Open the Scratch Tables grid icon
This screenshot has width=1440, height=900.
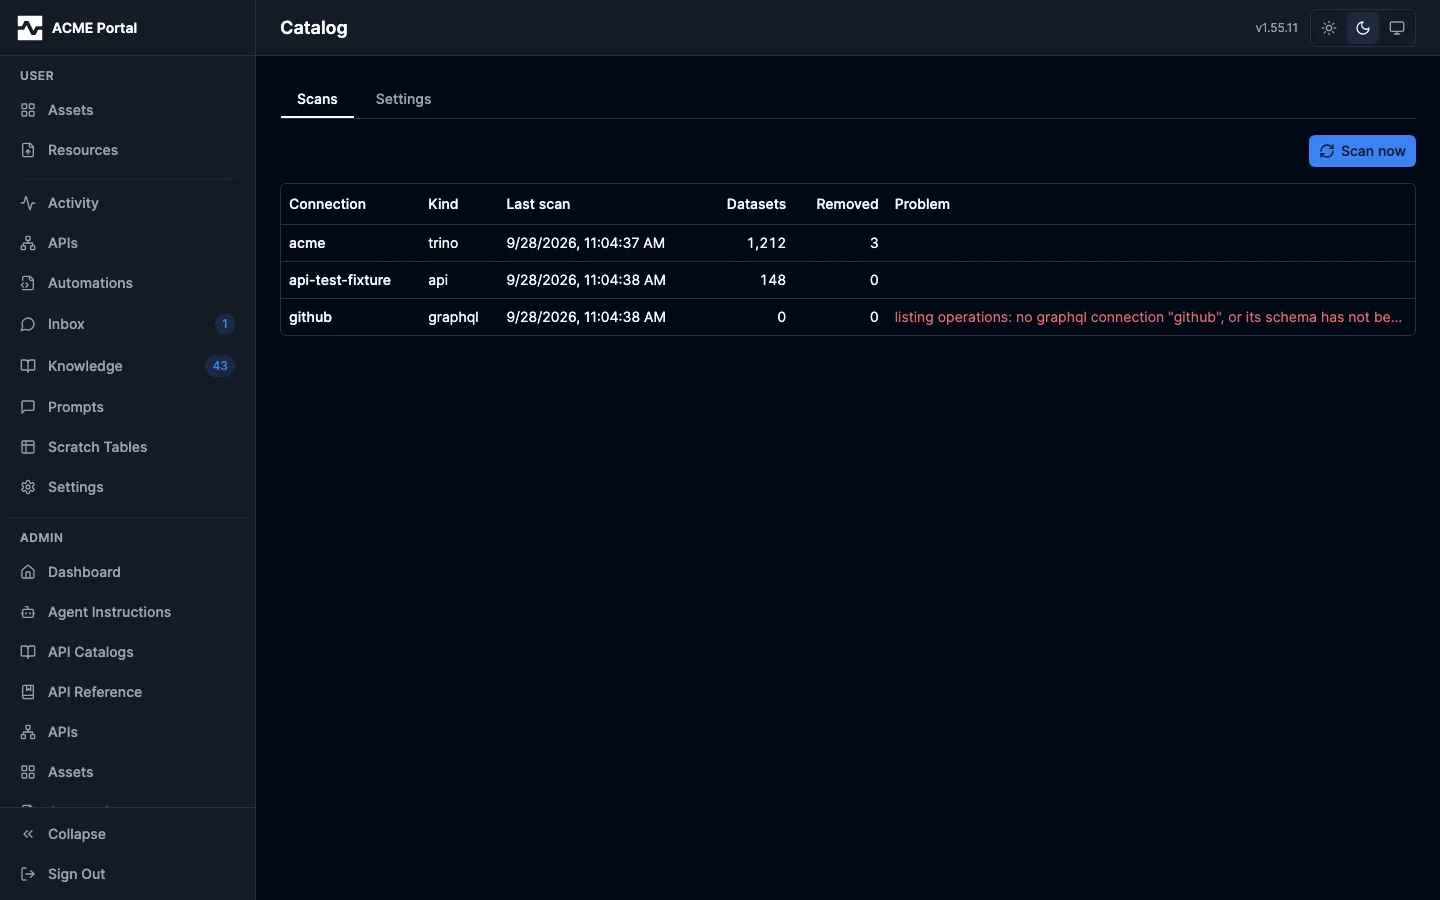pos(28,447)
